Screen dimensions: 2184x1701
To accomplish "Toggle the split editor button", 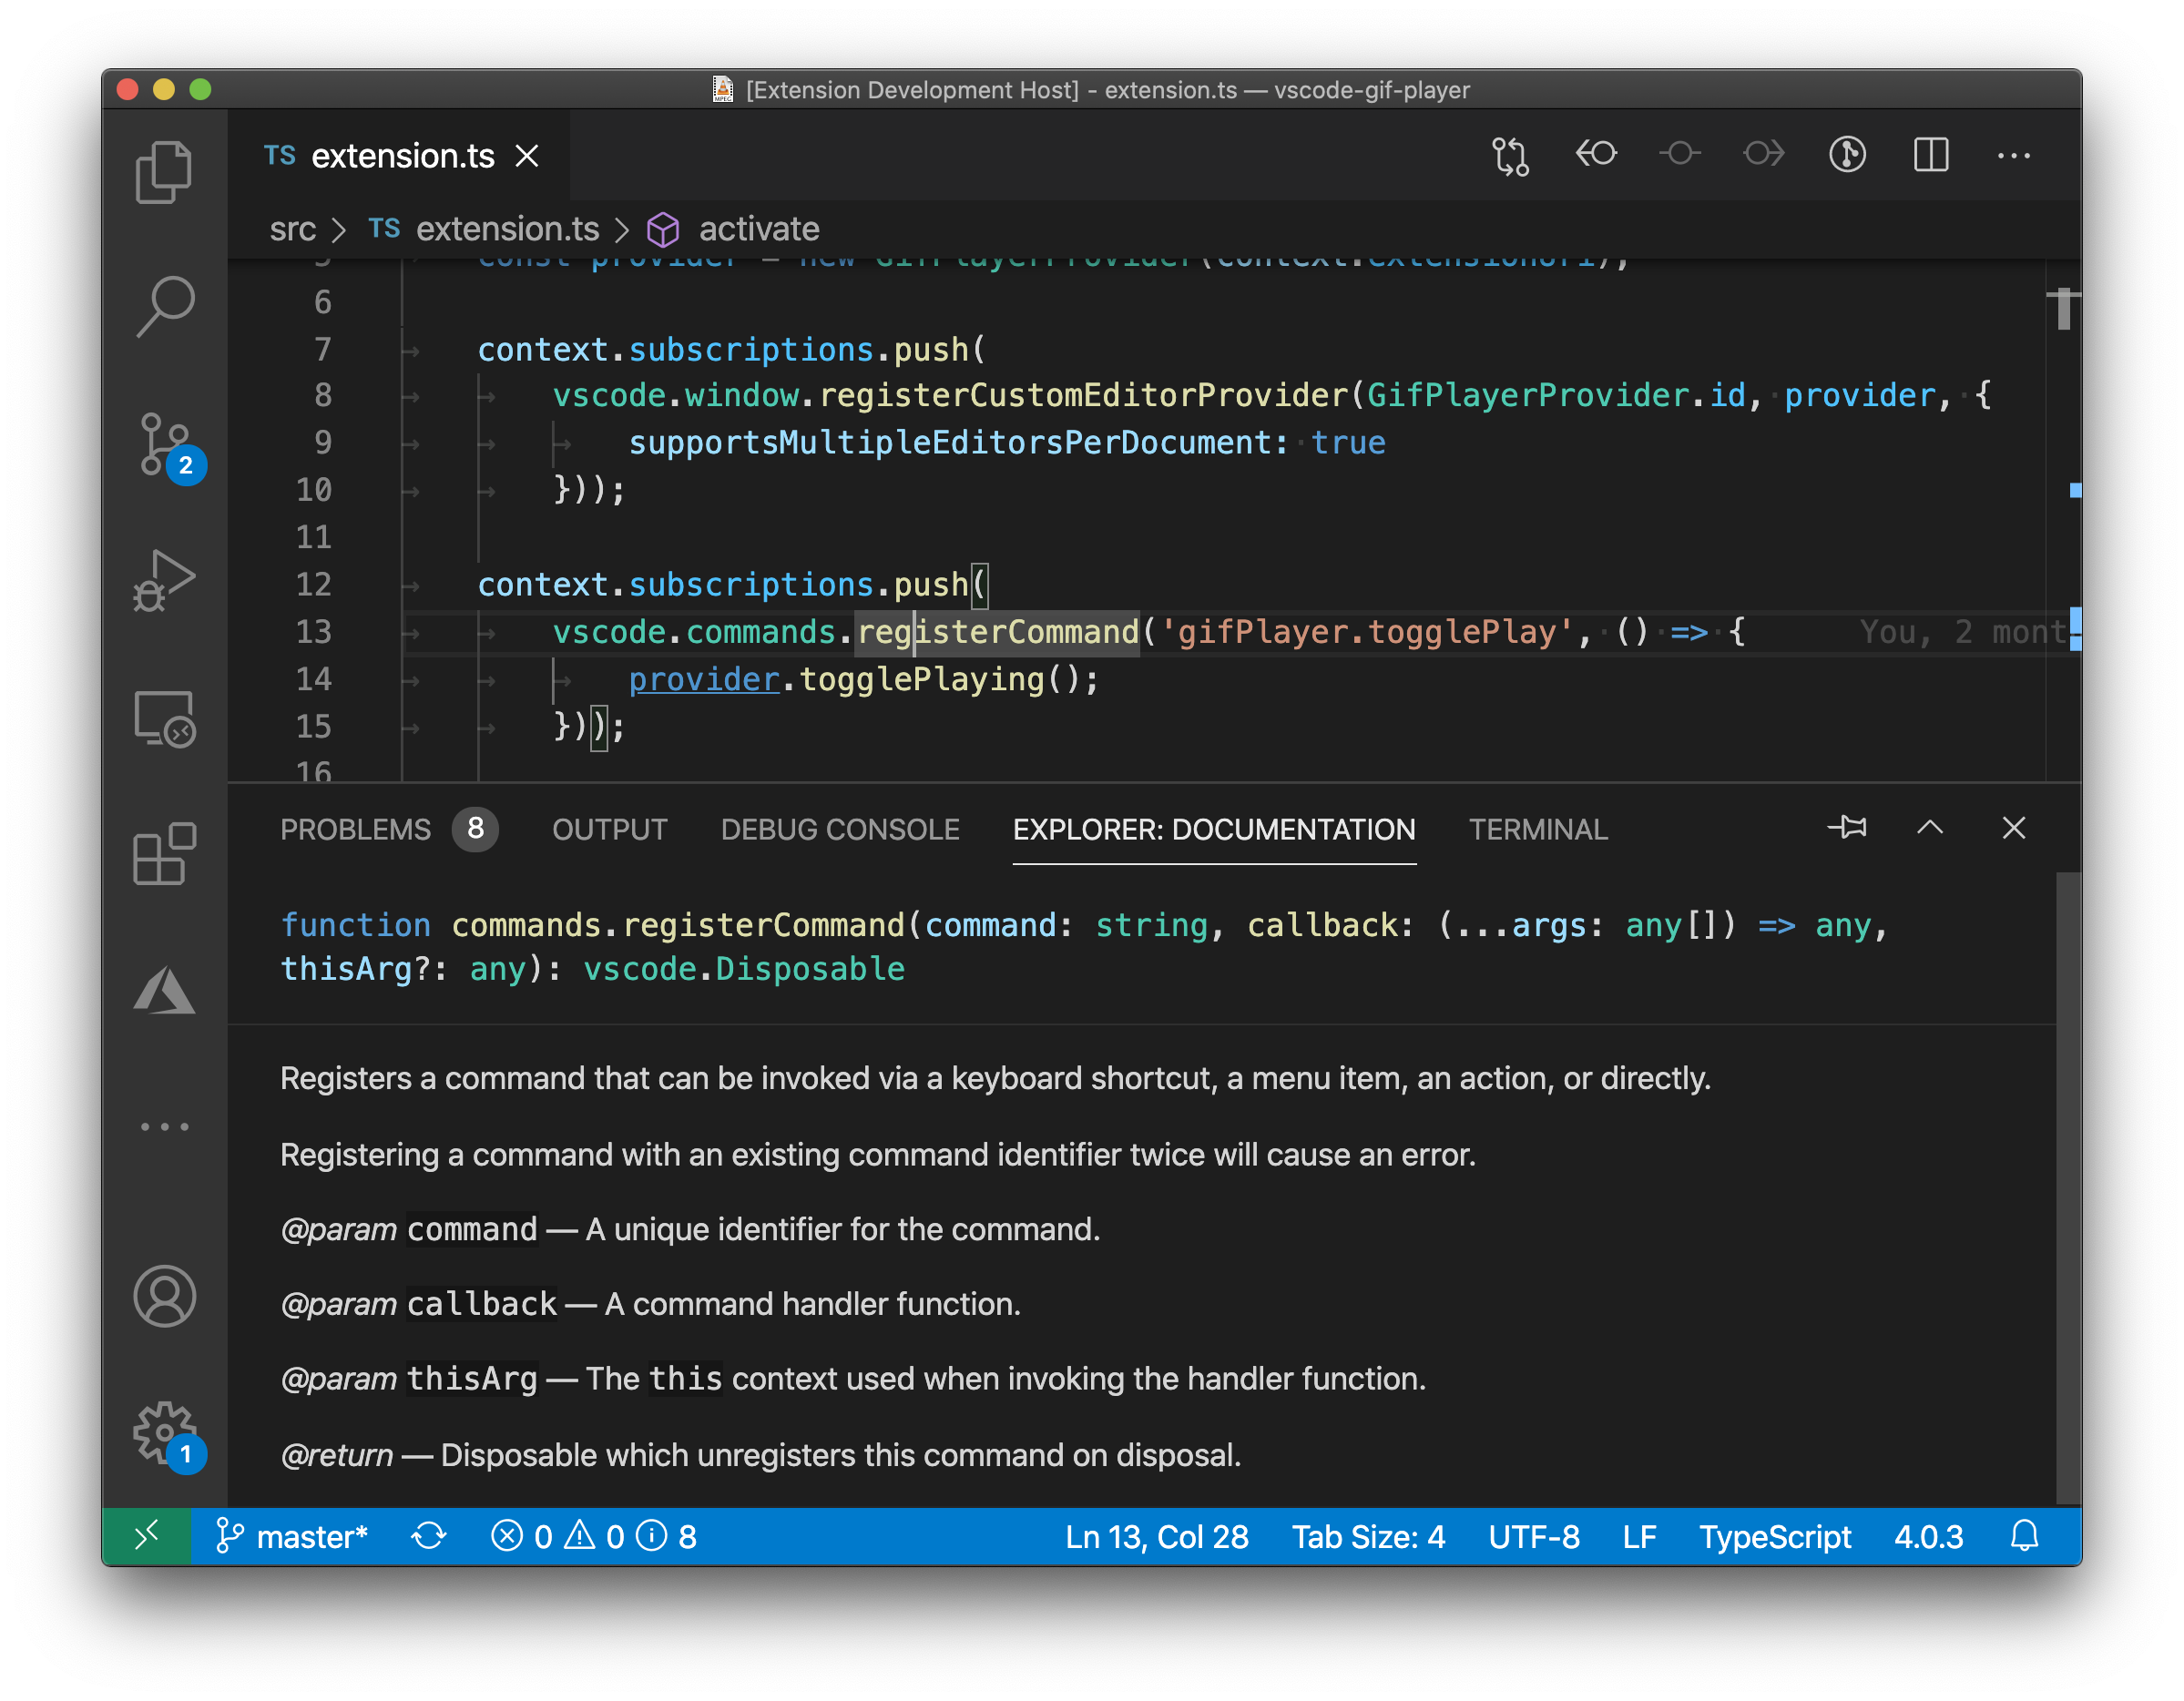I will tap(1934, 154).
